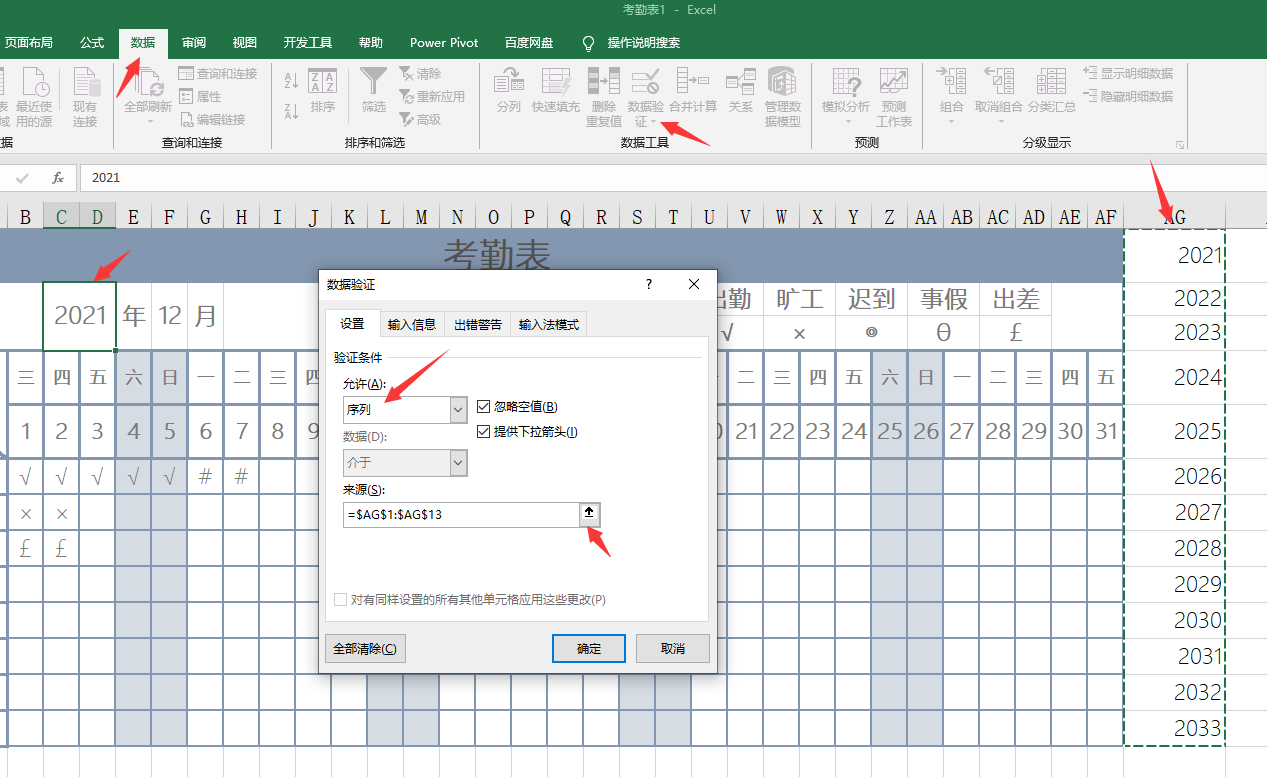Click 显示明细数据 show detail
The width and height of the screenshot is (1267, 777).
tap(1128, 74)
